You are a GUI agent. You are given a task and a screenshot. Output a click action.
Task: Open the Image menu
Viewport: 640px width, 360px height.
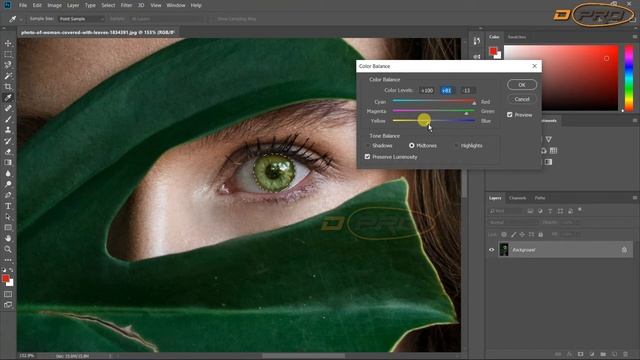(54, 5)
